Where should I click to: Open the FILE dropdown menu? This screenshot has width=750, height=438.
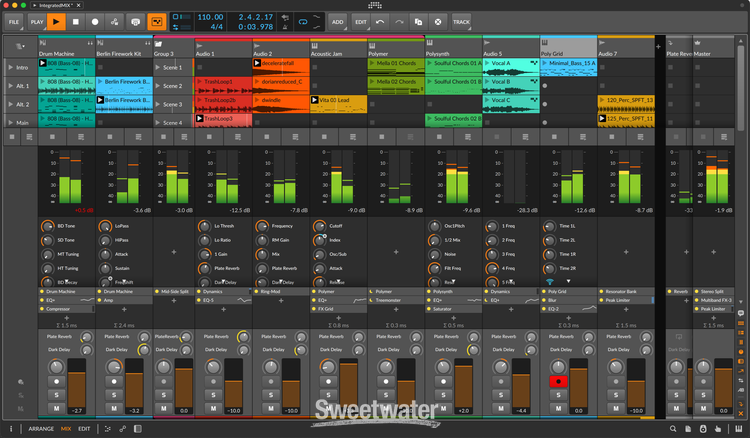point(14,21)
